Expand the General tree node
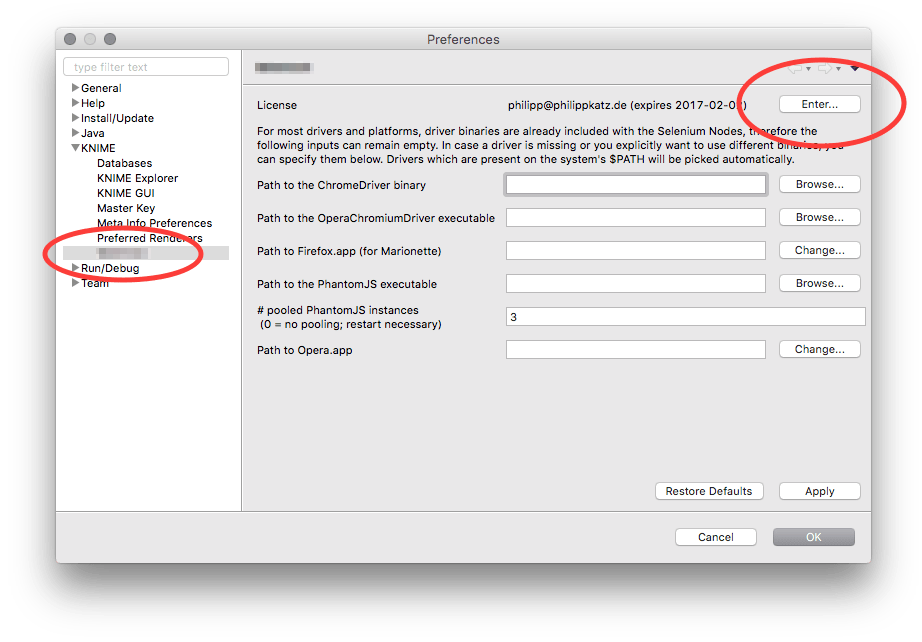The image size is (922, 642). 75,88
